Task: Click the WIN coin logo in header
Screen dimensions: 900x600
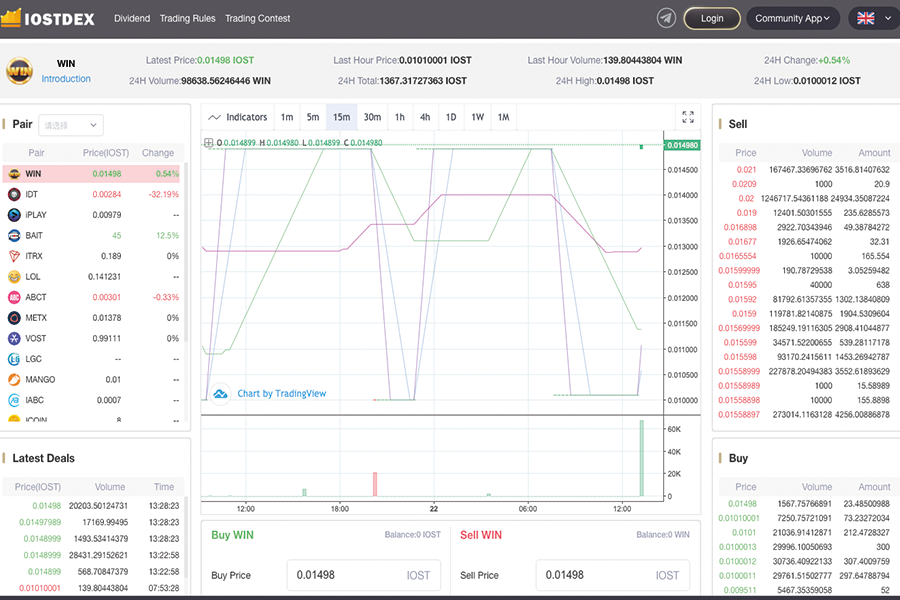Action: point(19,71)
